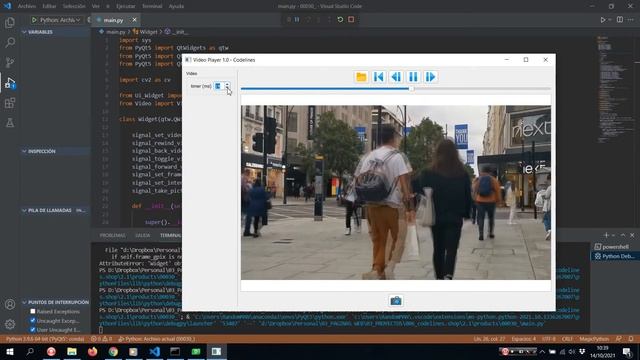This screenshot has height=360, width=640.
Task: Switch to the PROBLEMAS panel tab
Action: tap(113, 236)
